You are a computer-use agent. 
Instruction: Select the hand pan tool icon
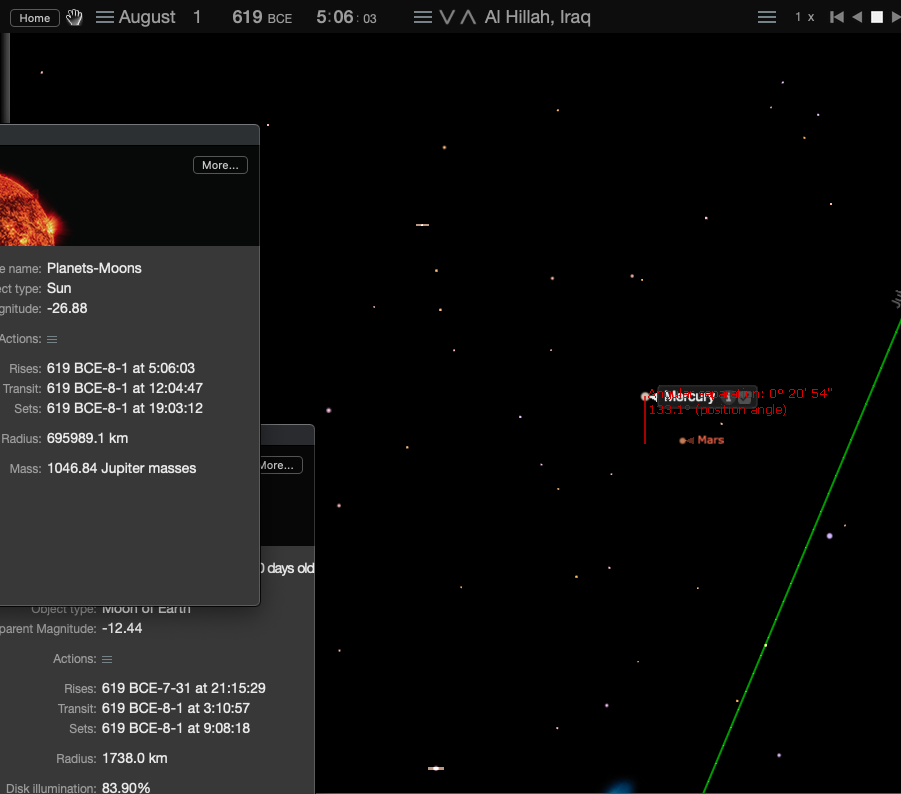pyautogui.click(x=74, y=17)
